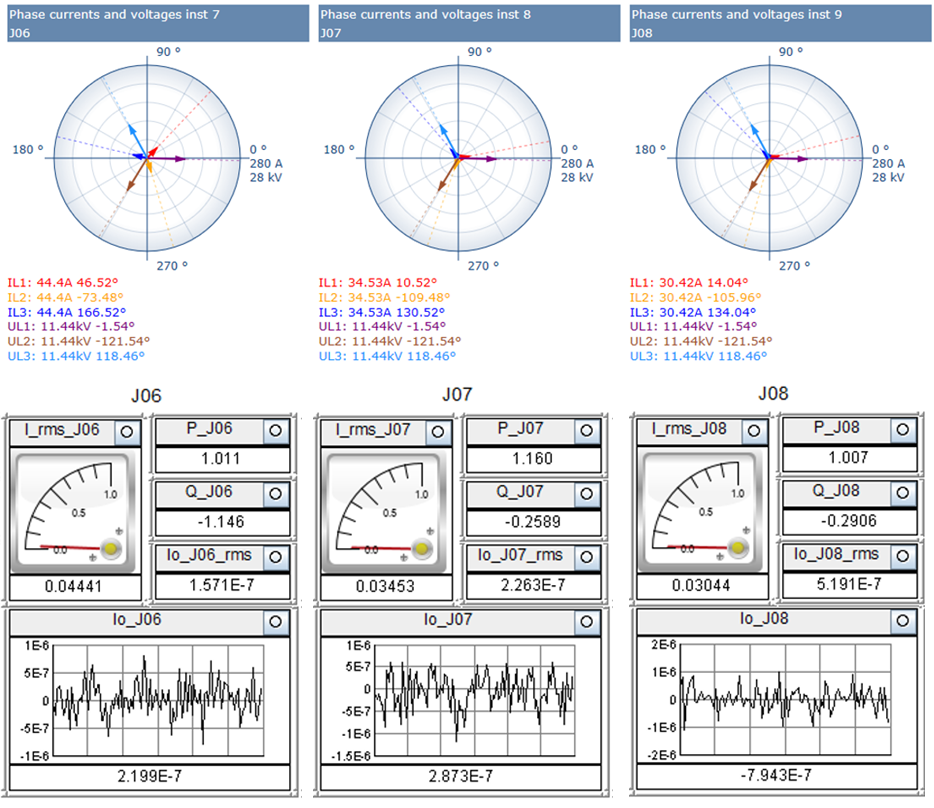Click the Io_J08 value -7.943E-7
The image size is (934, 808).
(776, 775)
